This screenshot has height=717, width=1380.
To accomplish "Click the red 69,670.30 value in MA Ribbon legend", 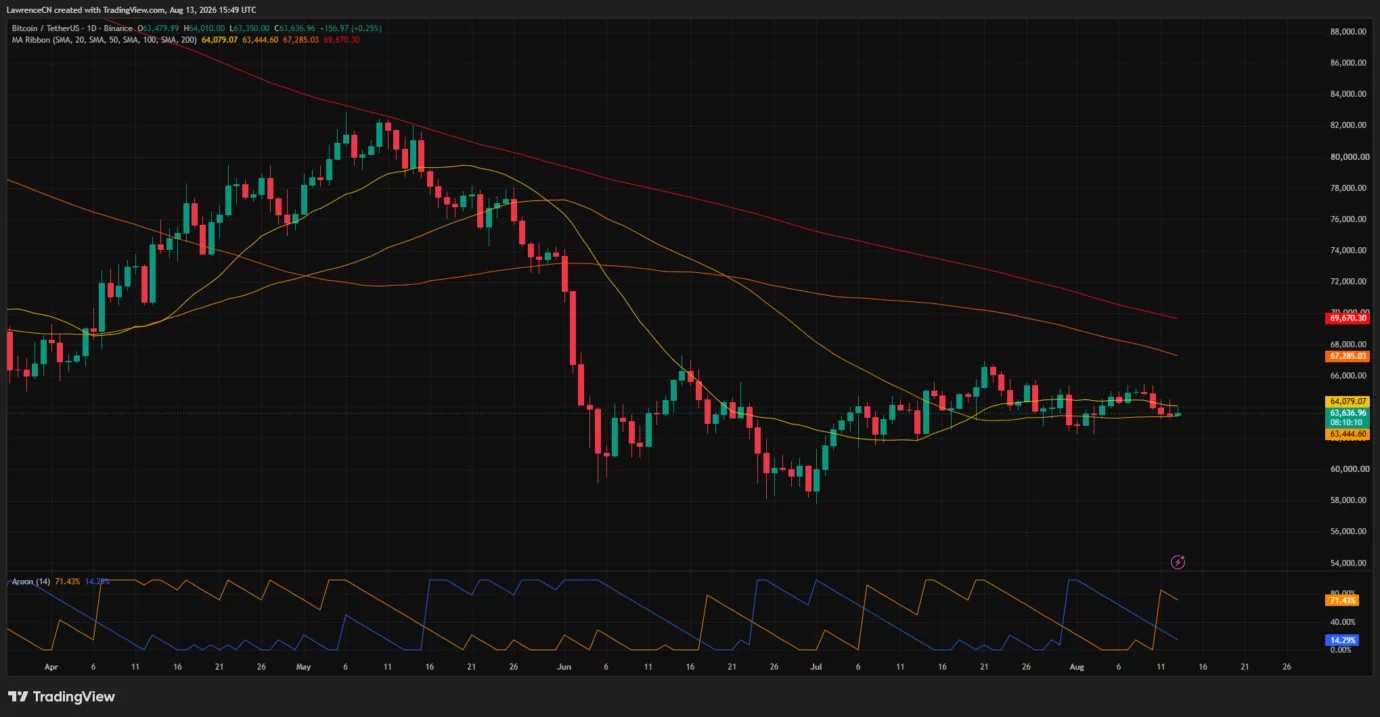I will 341,40.
